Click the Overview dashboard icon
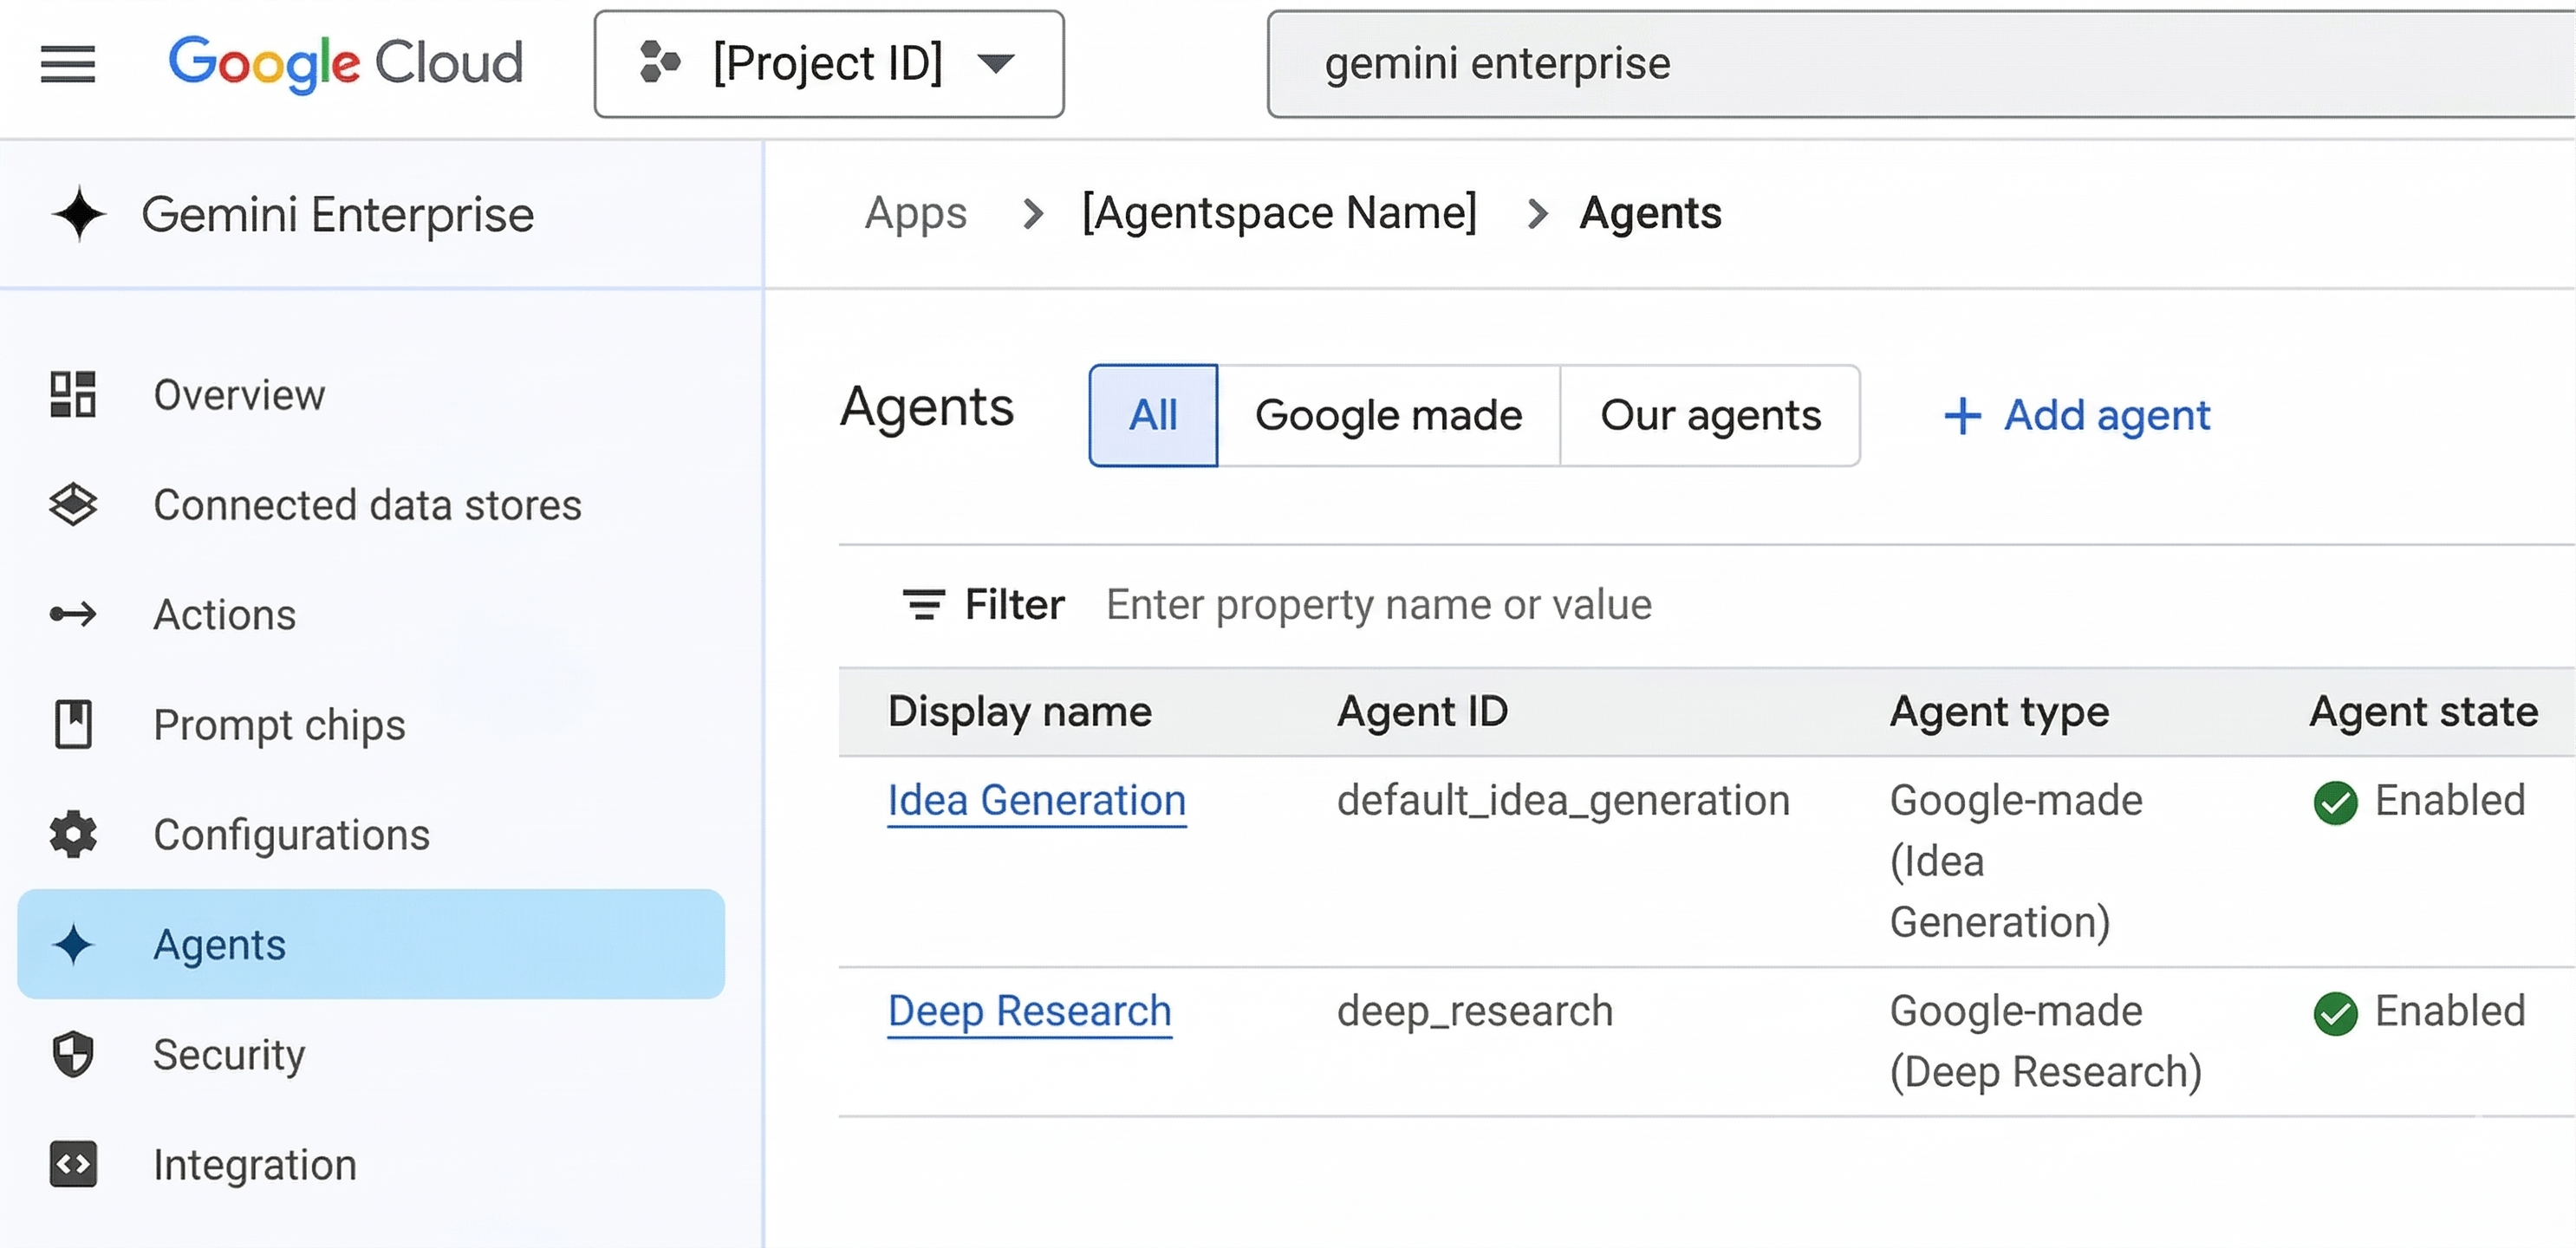Viewport: 2576px width, 1248px height. coord(73,394)
